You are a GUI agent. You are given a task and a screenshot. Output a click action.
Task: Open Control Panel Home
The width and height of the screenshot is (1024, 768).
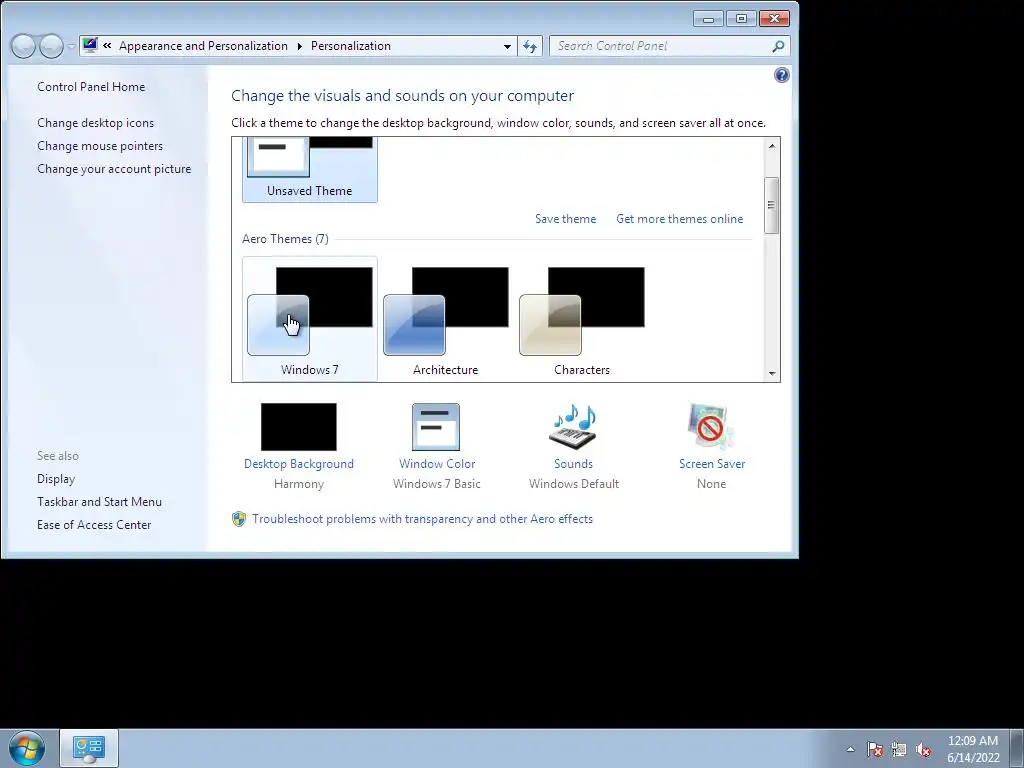[x=91, y=87]
